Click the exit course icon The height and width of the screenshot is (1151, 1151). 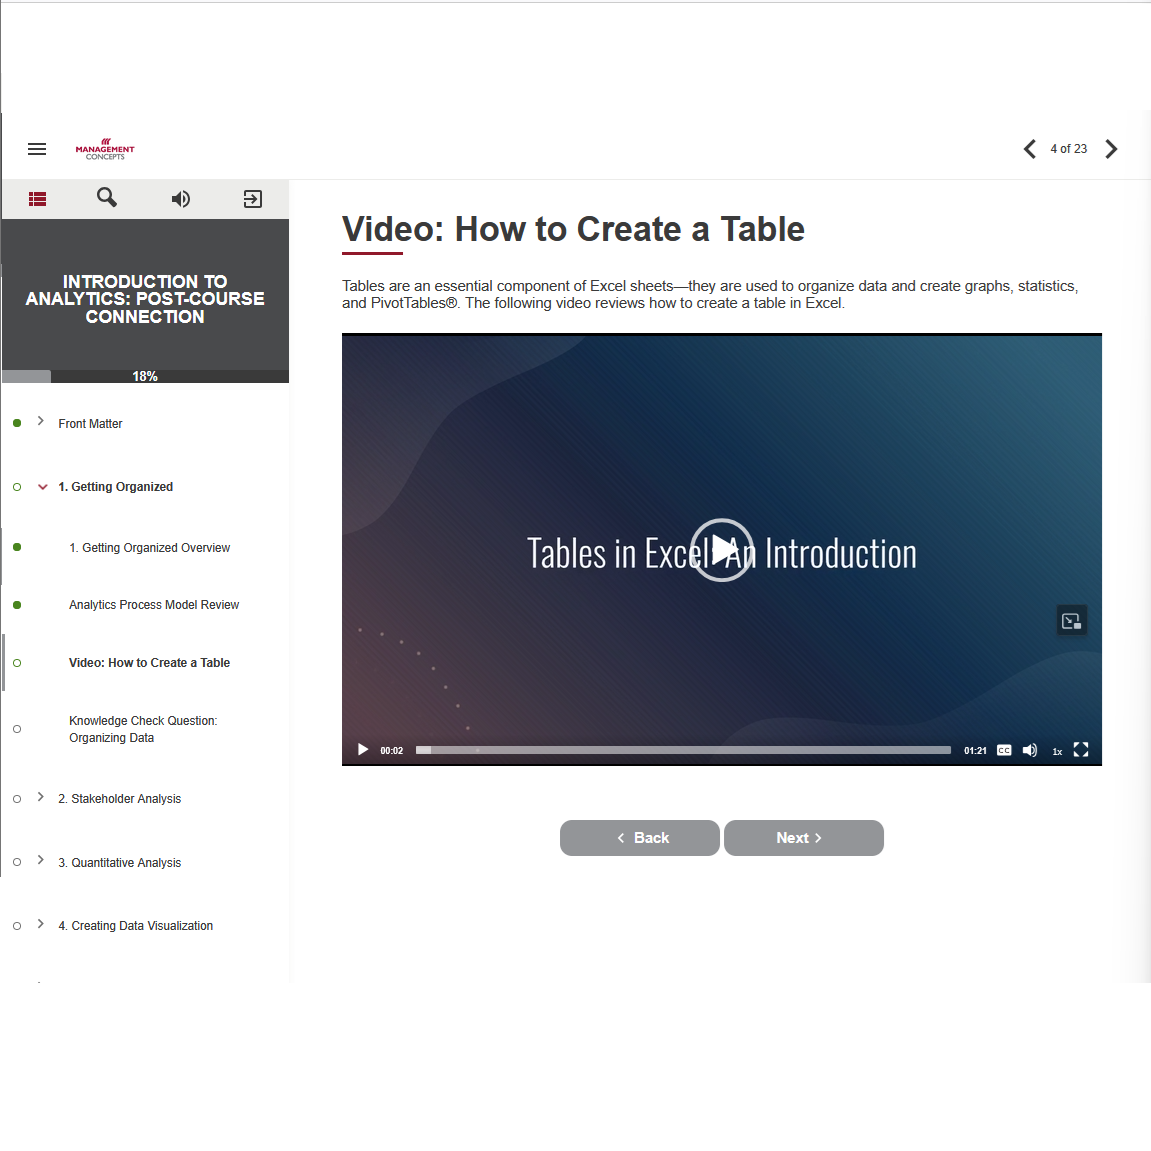[253, 199]
